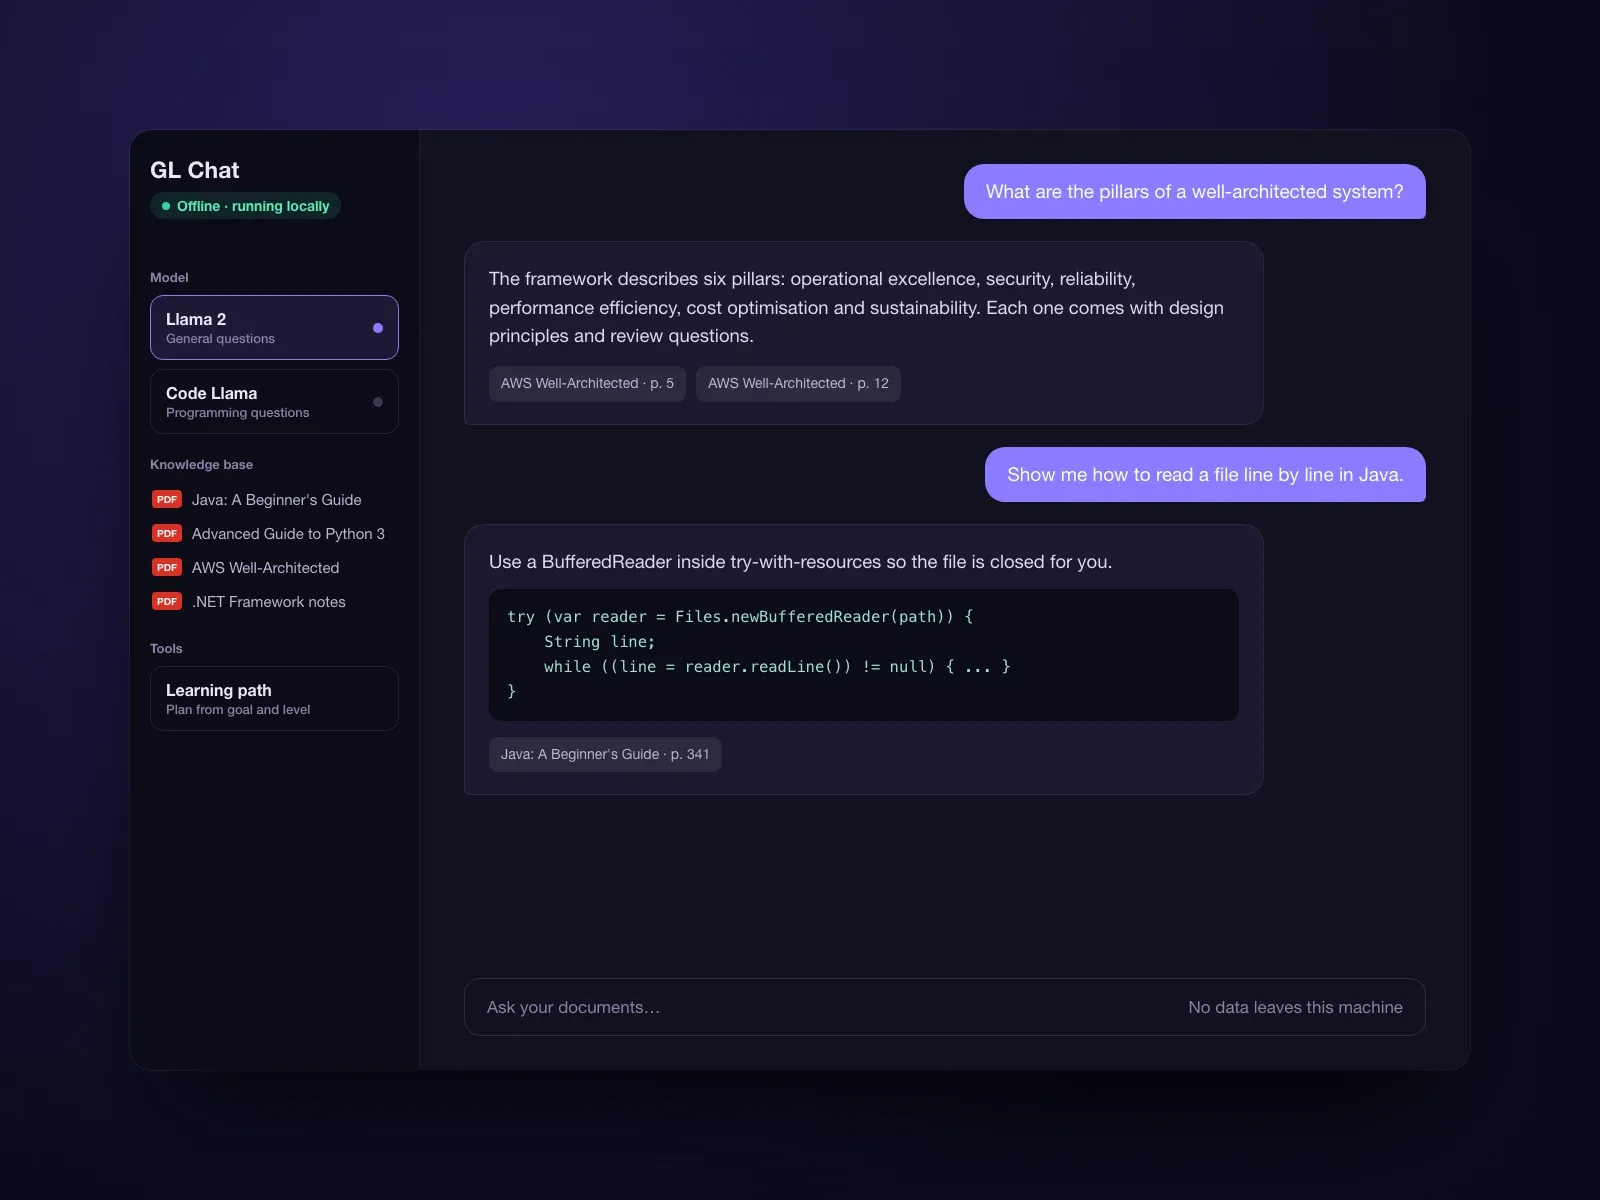Click the PDF icon beside Advanced Guide to Python 3
1600x1200 pixels.
point(167,533)
